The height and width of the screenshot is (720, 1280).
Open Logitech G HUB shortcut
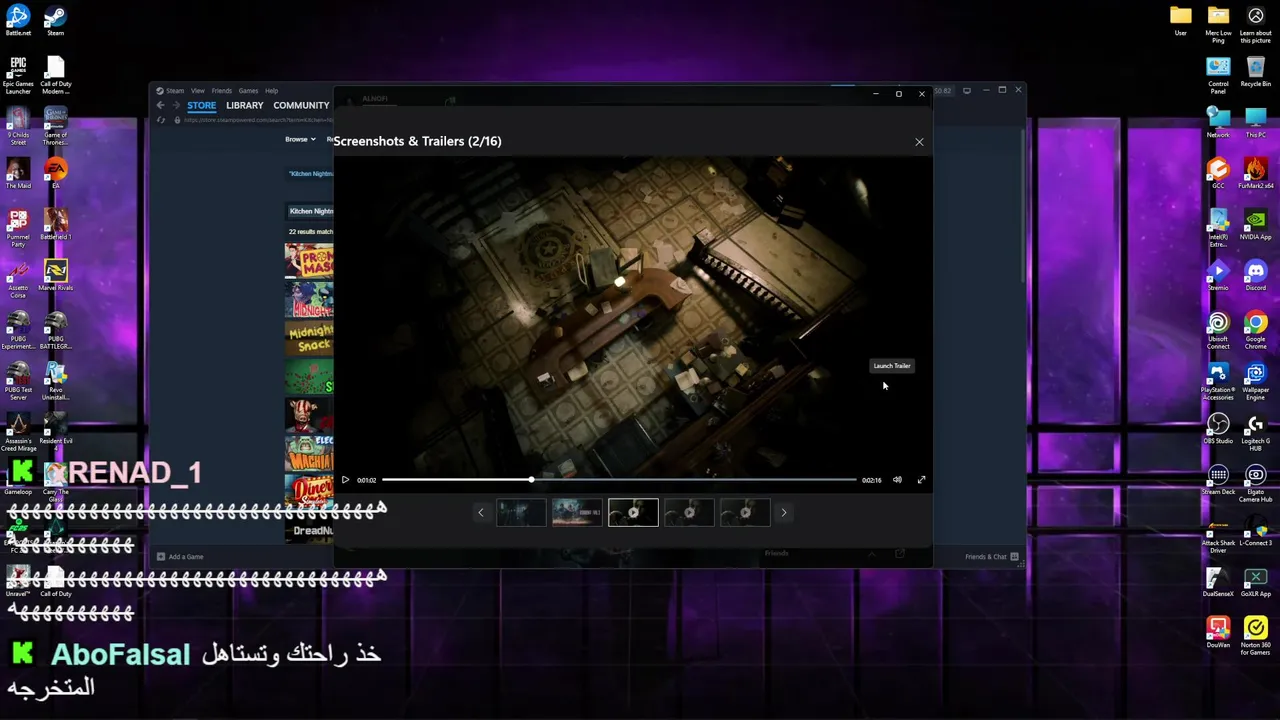[x=1256, y=432]
